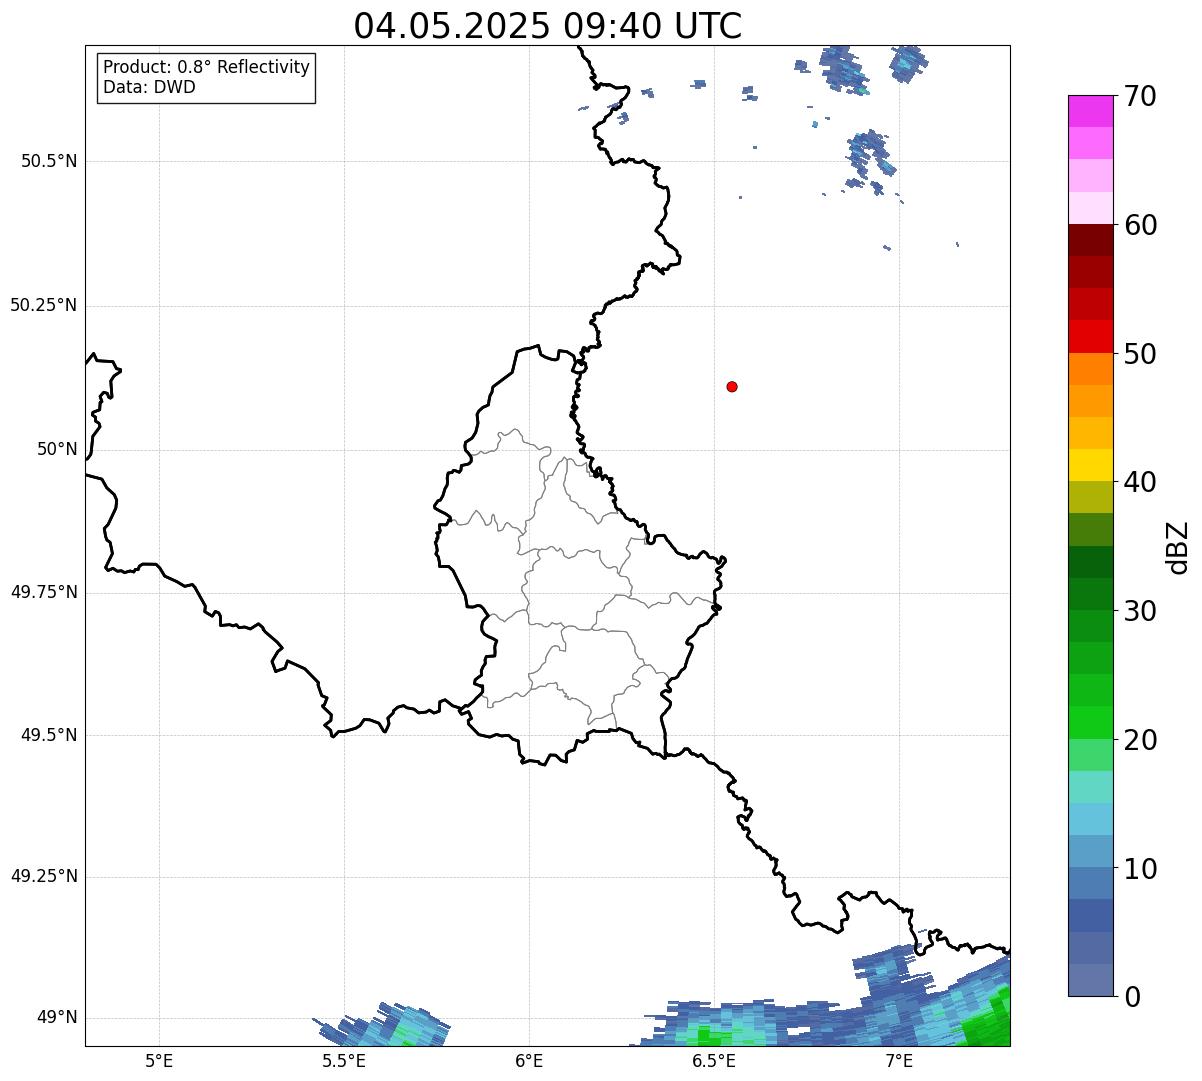This screenshot has width=1202, height=1081.
Task: Click the cyan colorbar segment above 10
Action: pos(1091,820)
